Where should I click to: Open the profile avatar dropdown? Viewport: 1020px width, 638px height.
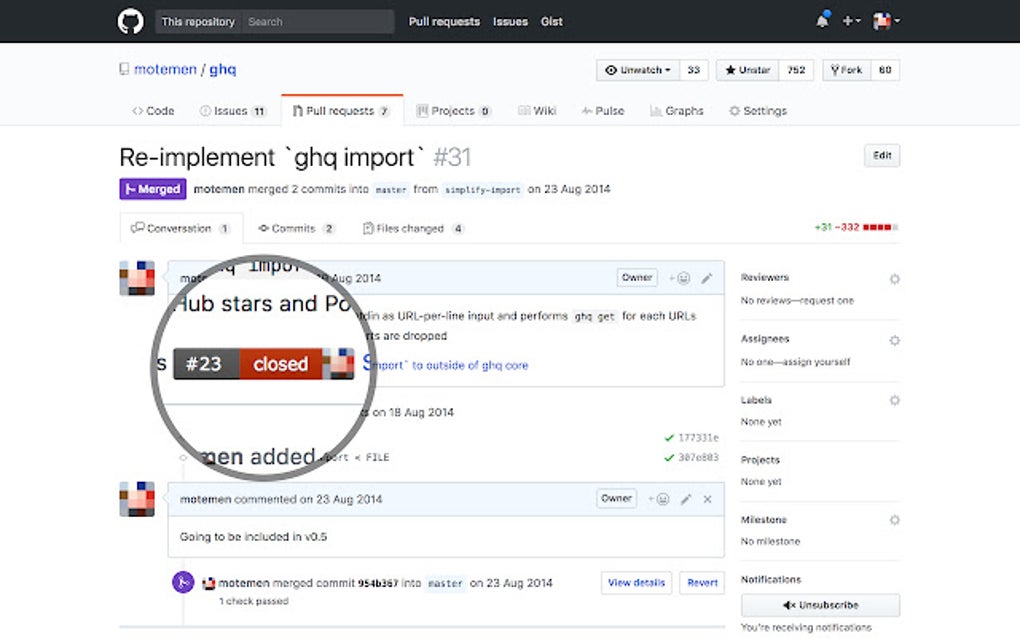[x=884, y=20]
